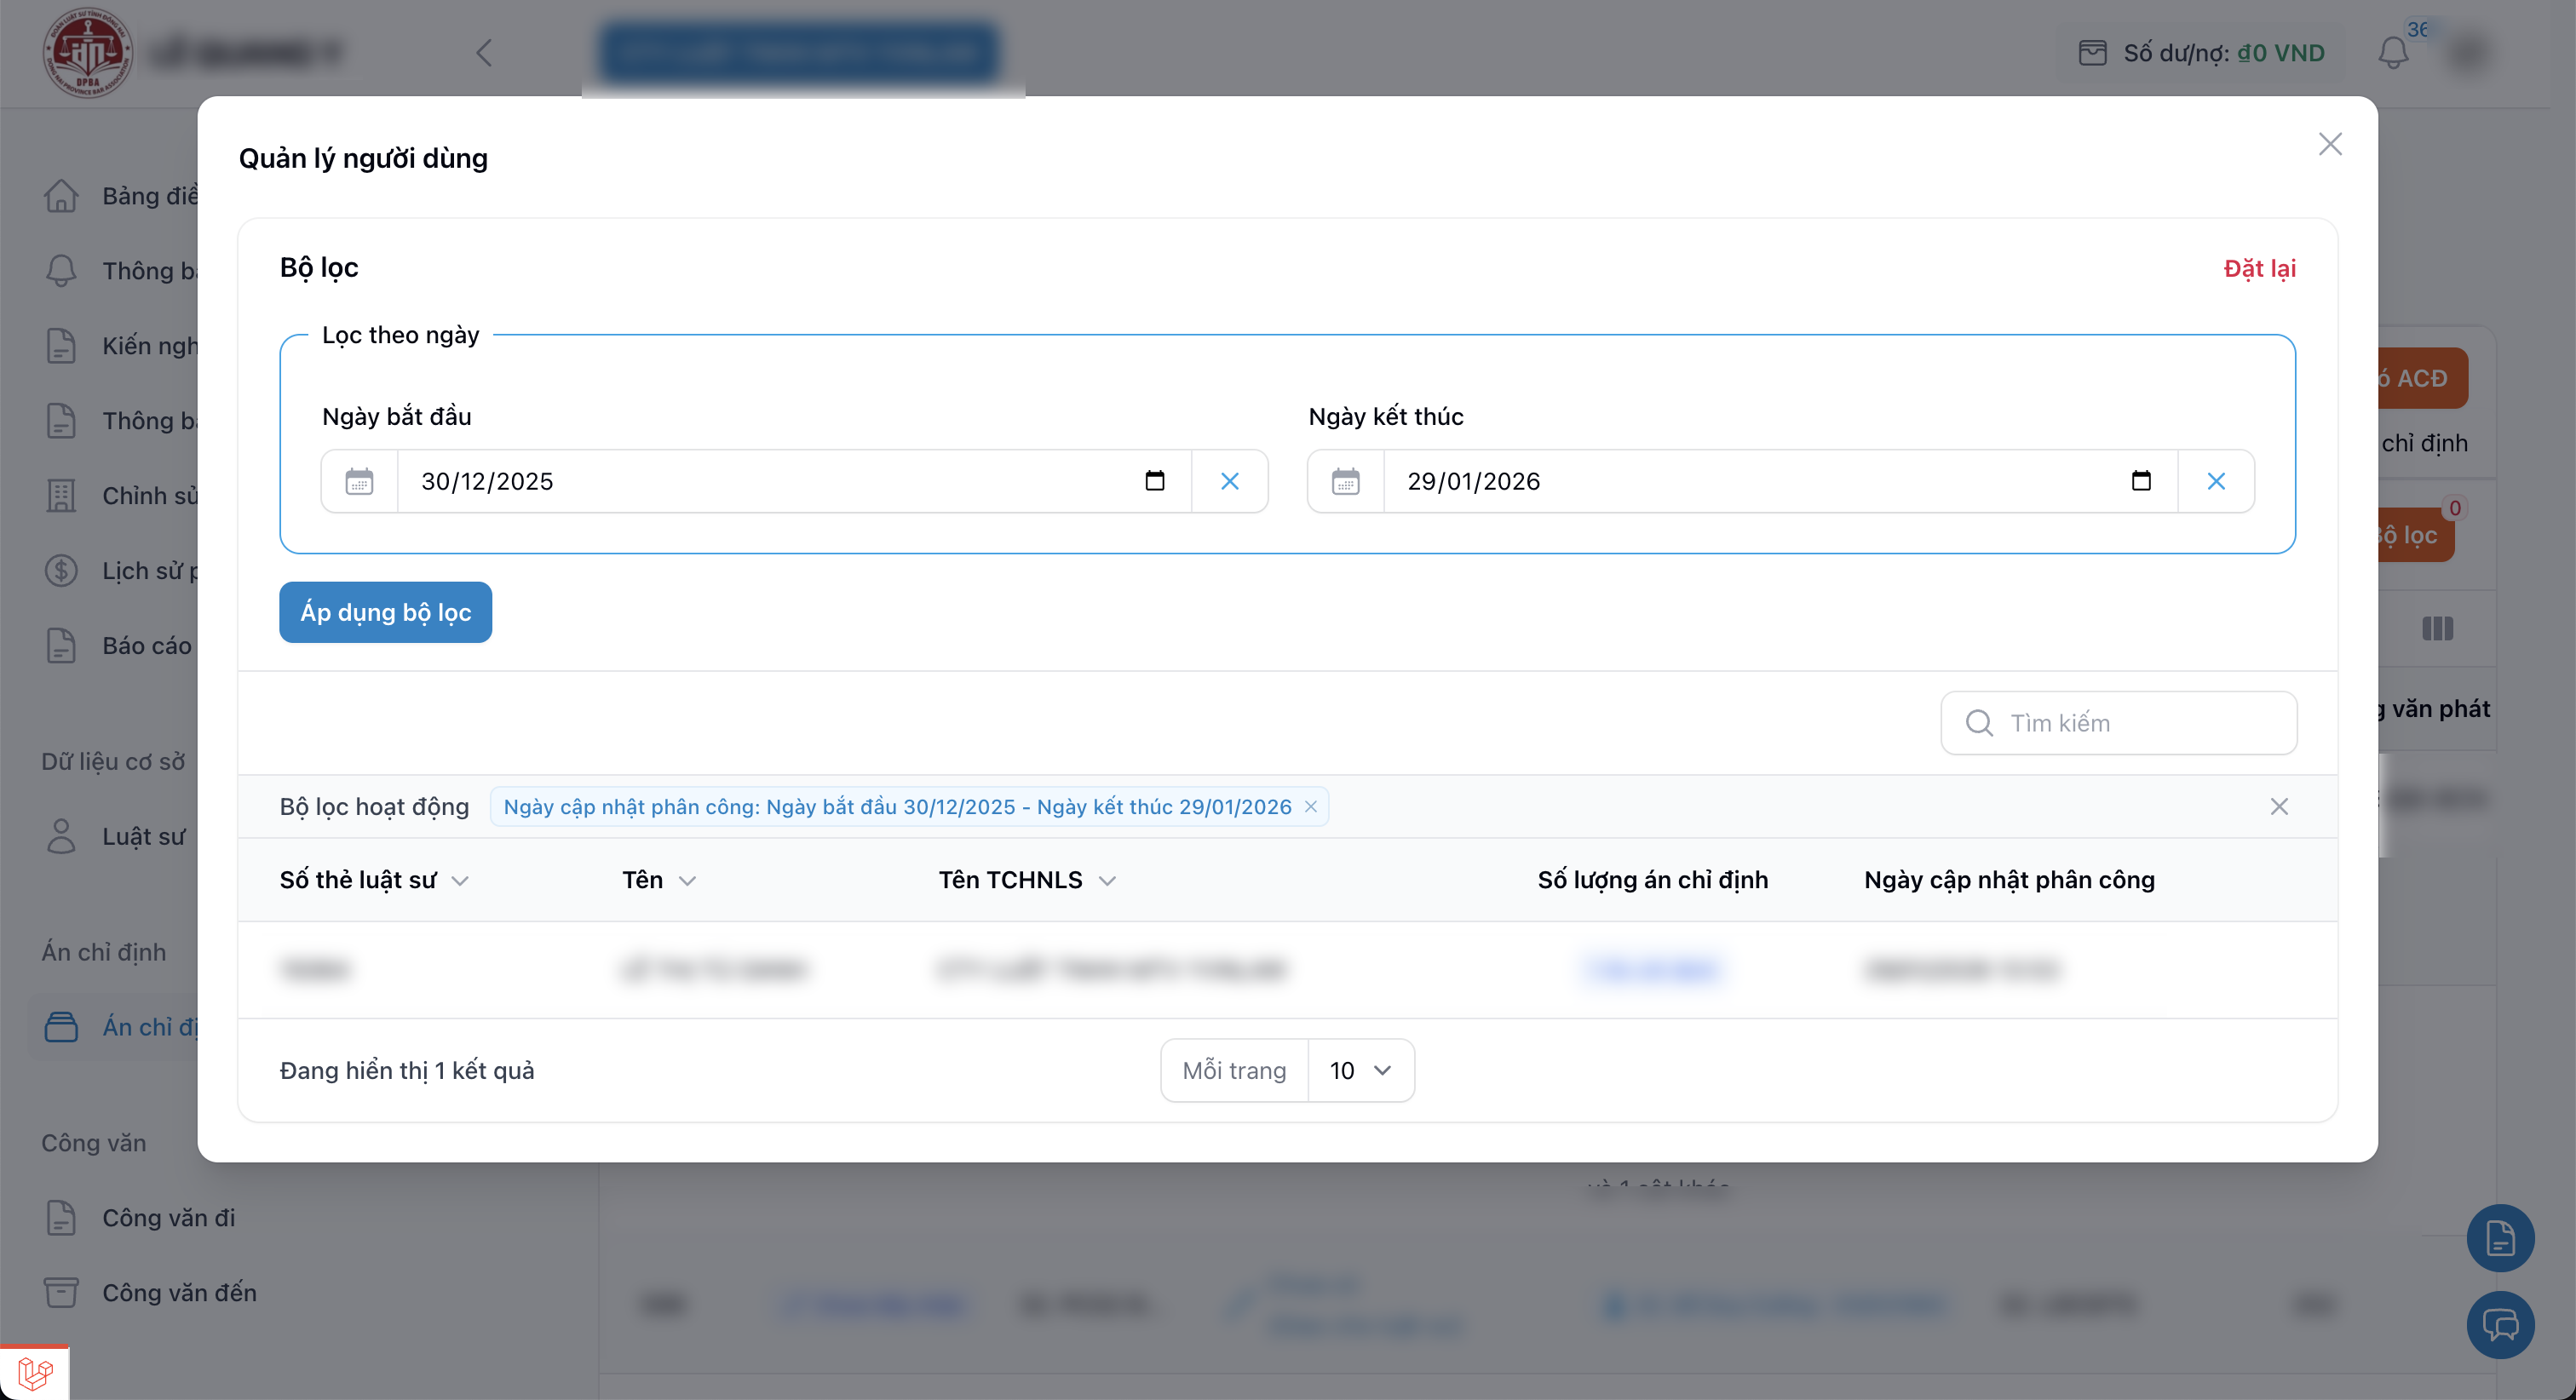The width and height of the screenshot is (2576, 1400).
Task: Open the notifications bell icon
Action: pos(2392,52)
